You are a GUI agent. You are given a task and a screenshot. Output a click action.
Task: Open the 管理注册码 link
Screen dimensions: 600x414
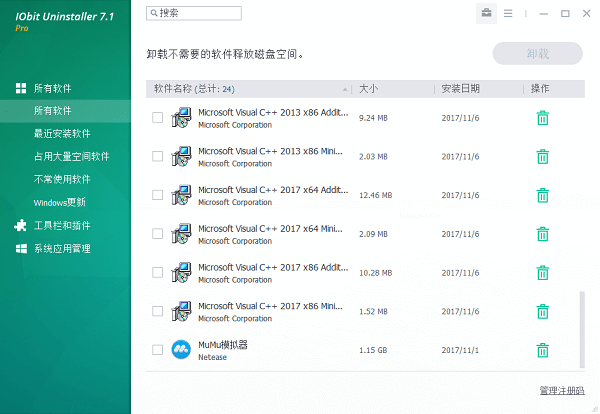pos(562,390)
